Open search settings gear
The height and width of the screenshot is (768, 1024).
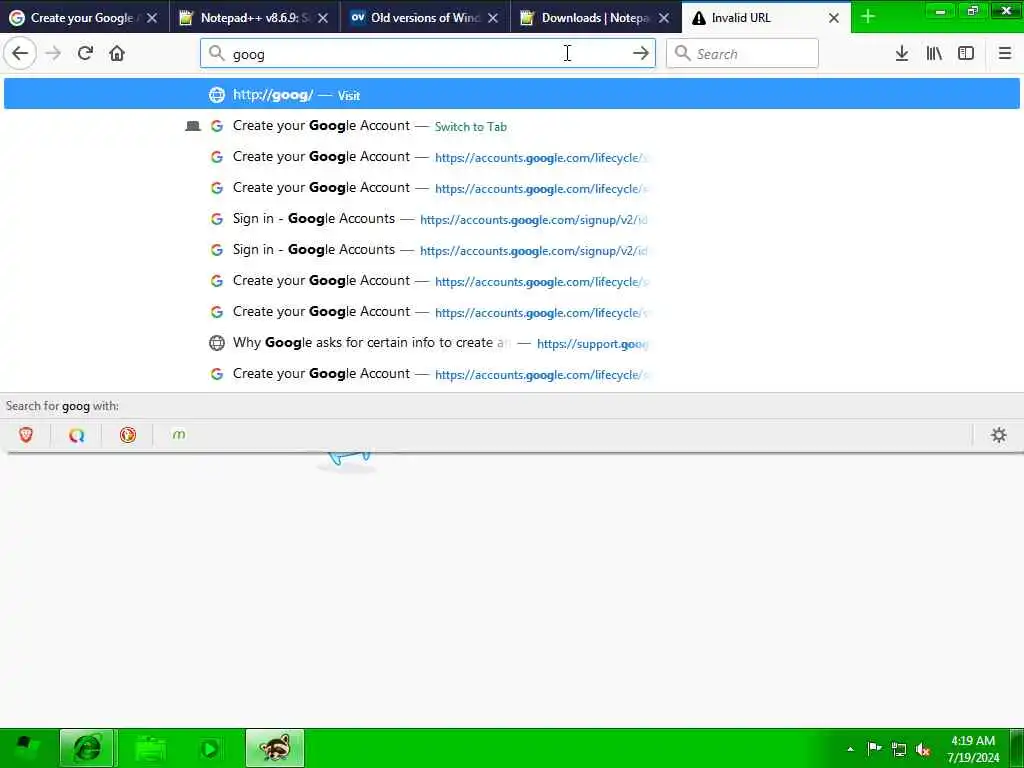tap(999, 435)
